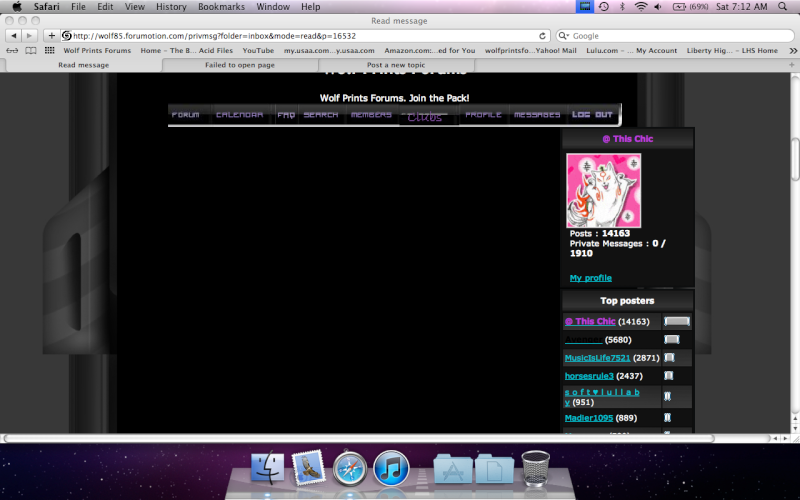Click the Safari back navigation arrow
This screenshot has height=500, width=800.
coord(14,36)
